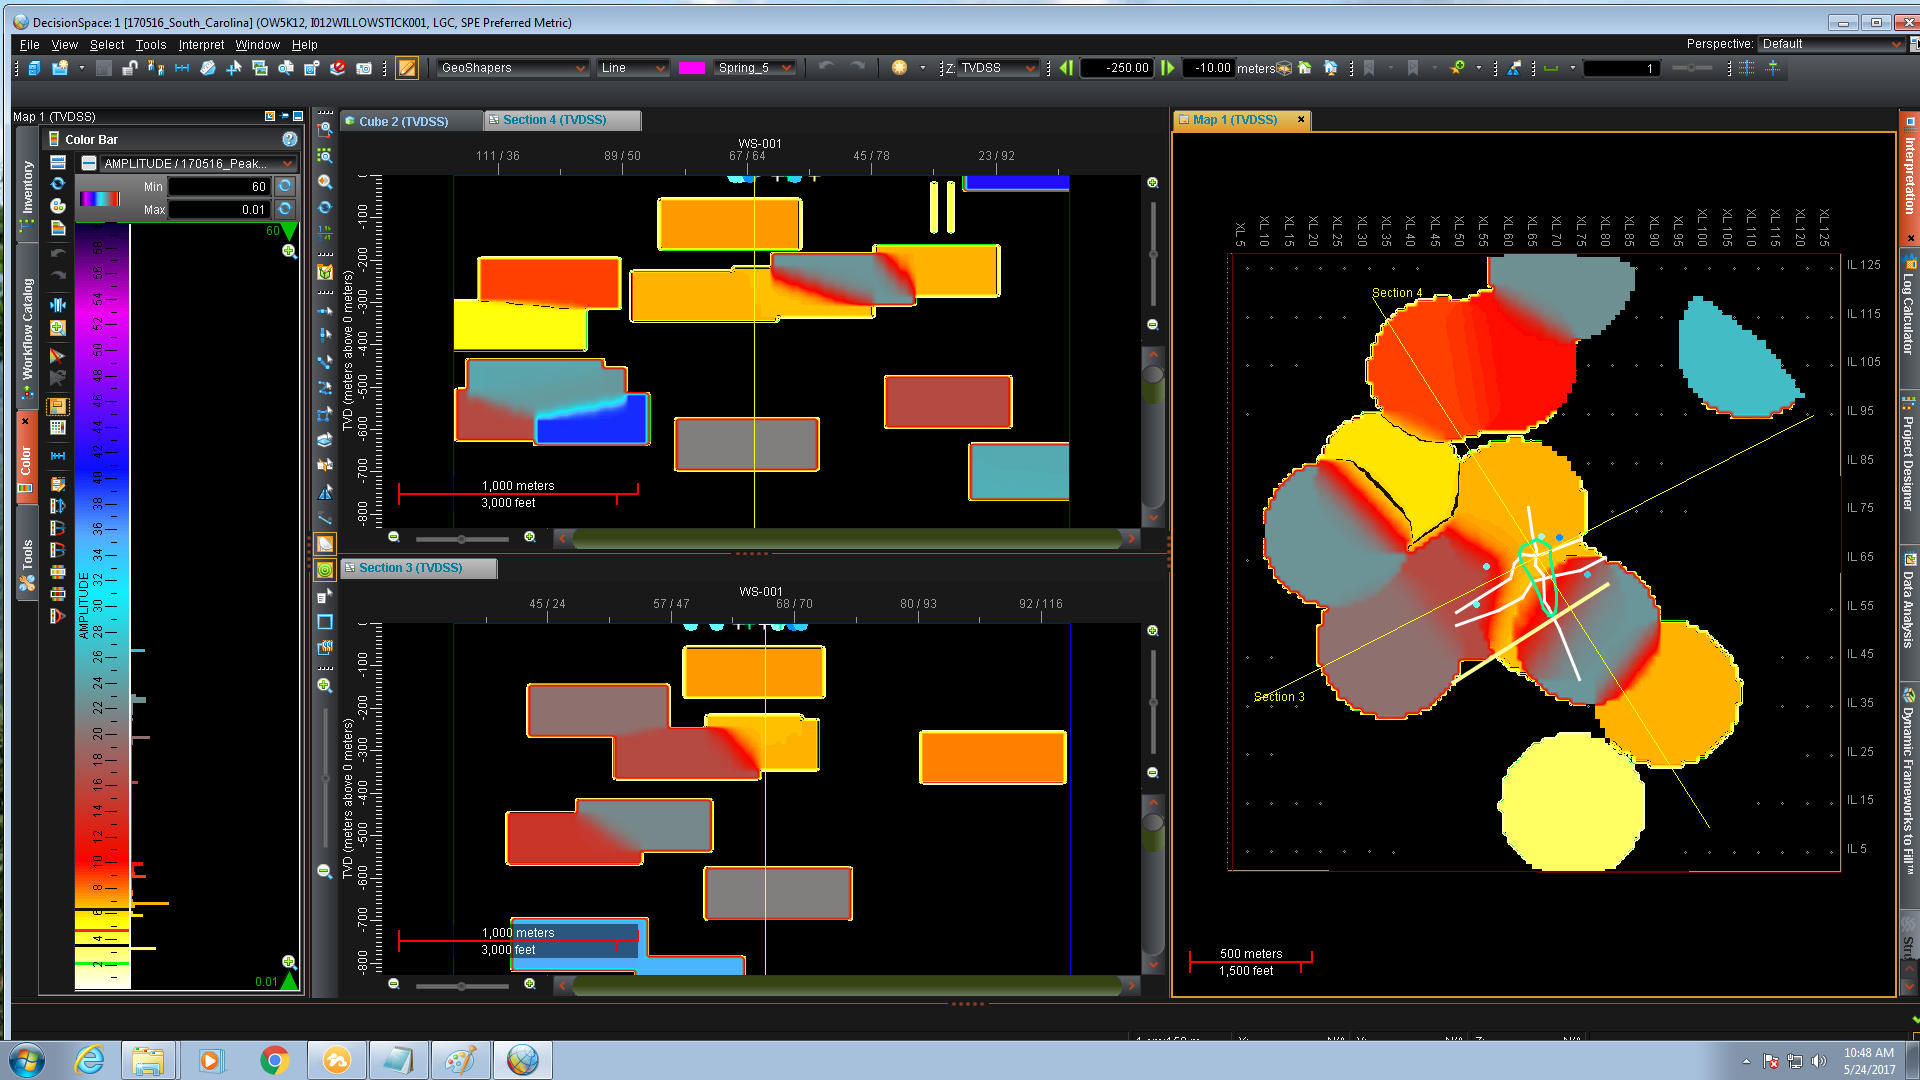Click zoom-in icon atop Section 4 vertical zoom
The height and width of the screenshot is (1080, 1920).
coord(1153,183)
